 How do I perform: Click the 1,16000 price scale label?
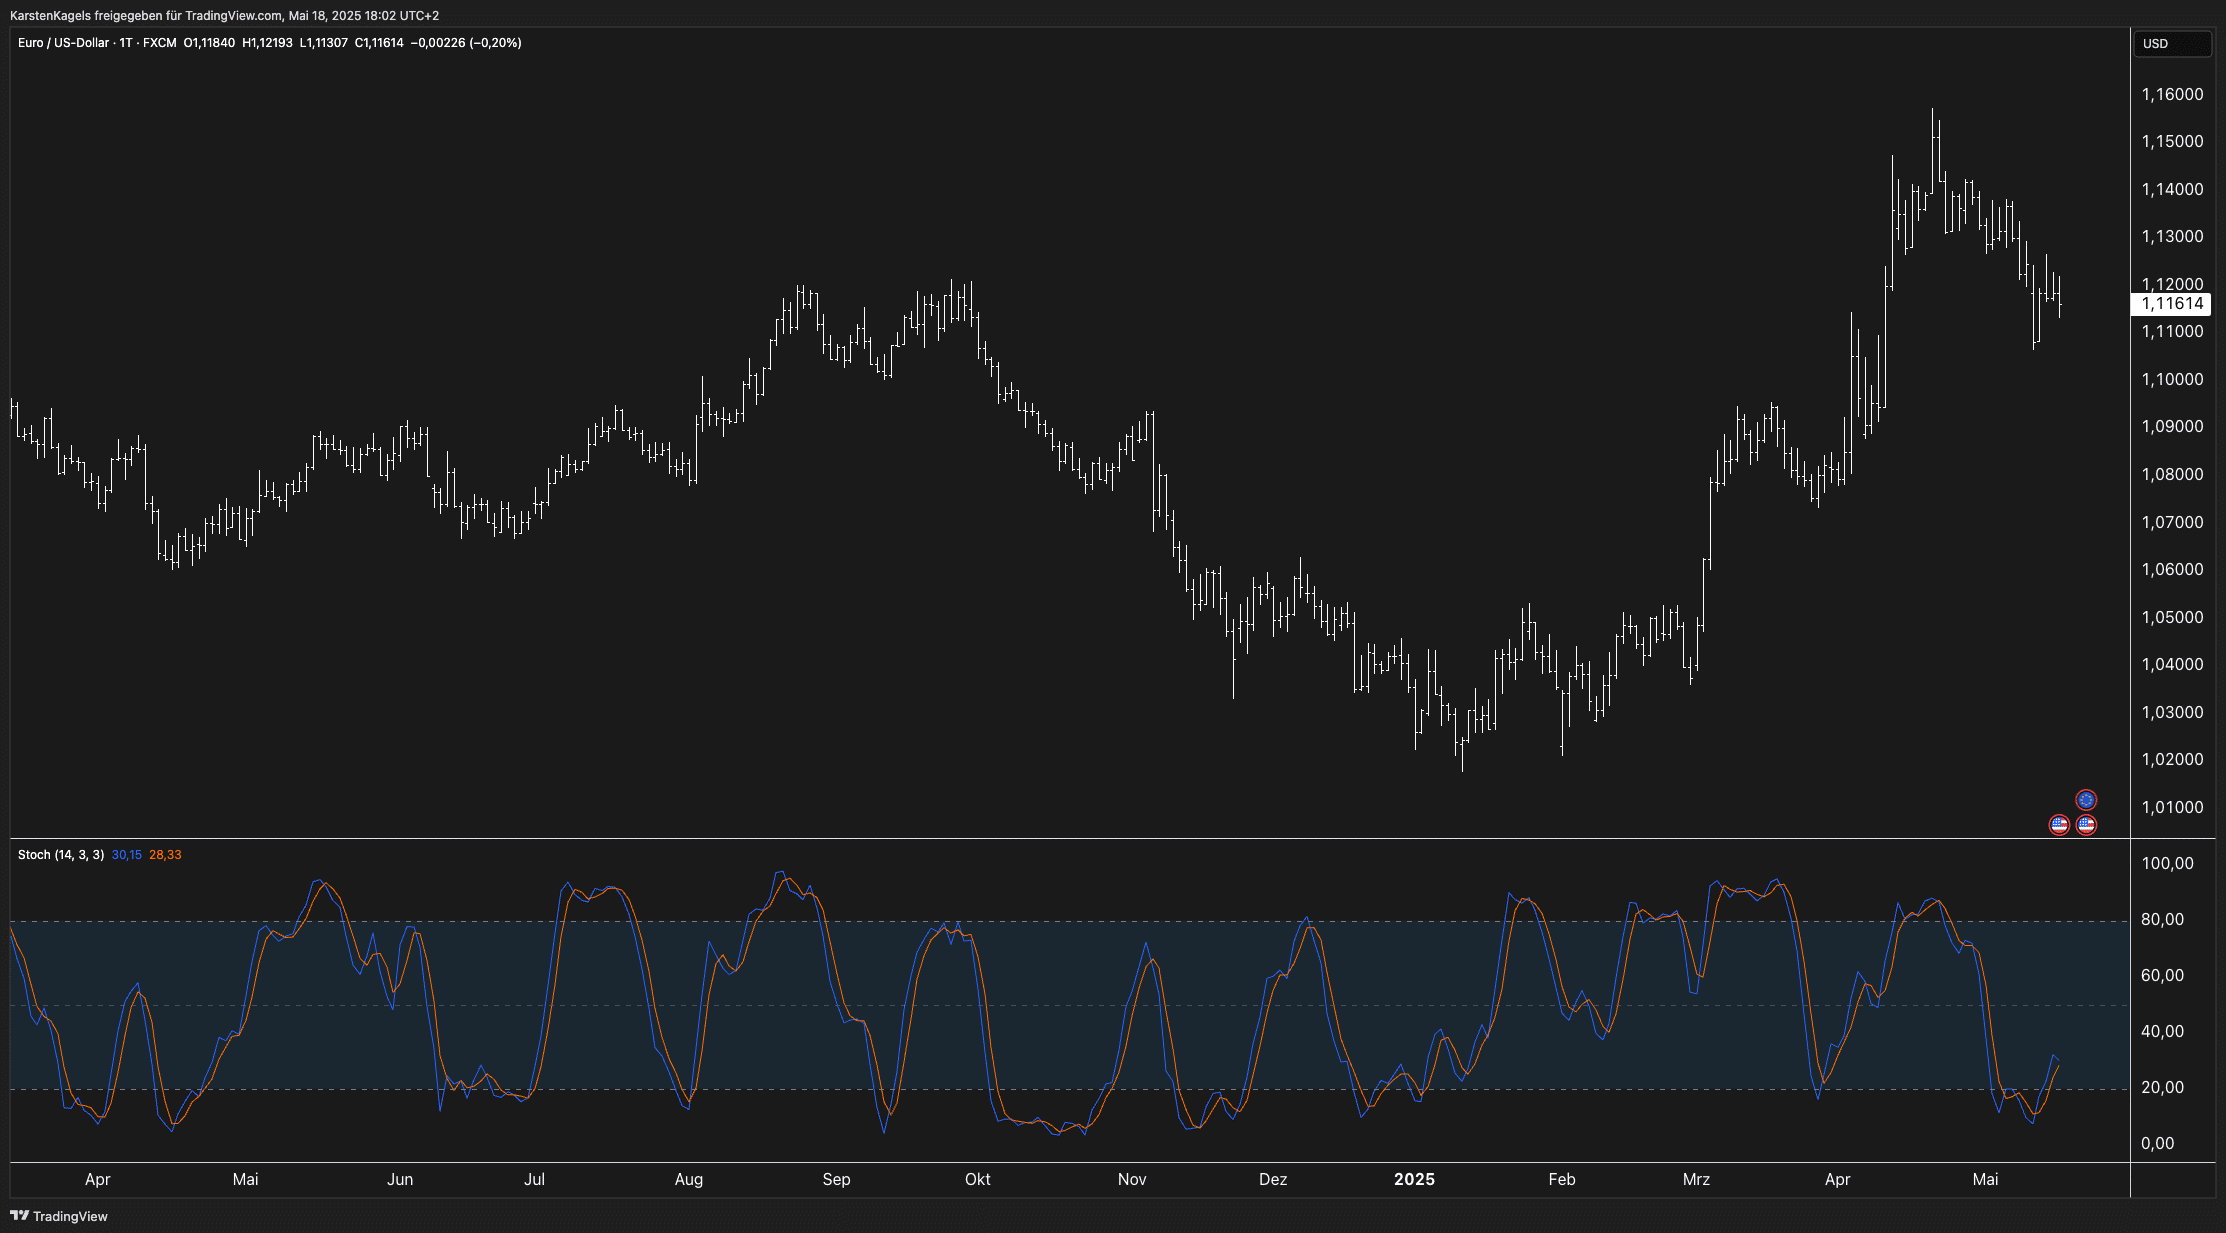[x=2171, y=95]
